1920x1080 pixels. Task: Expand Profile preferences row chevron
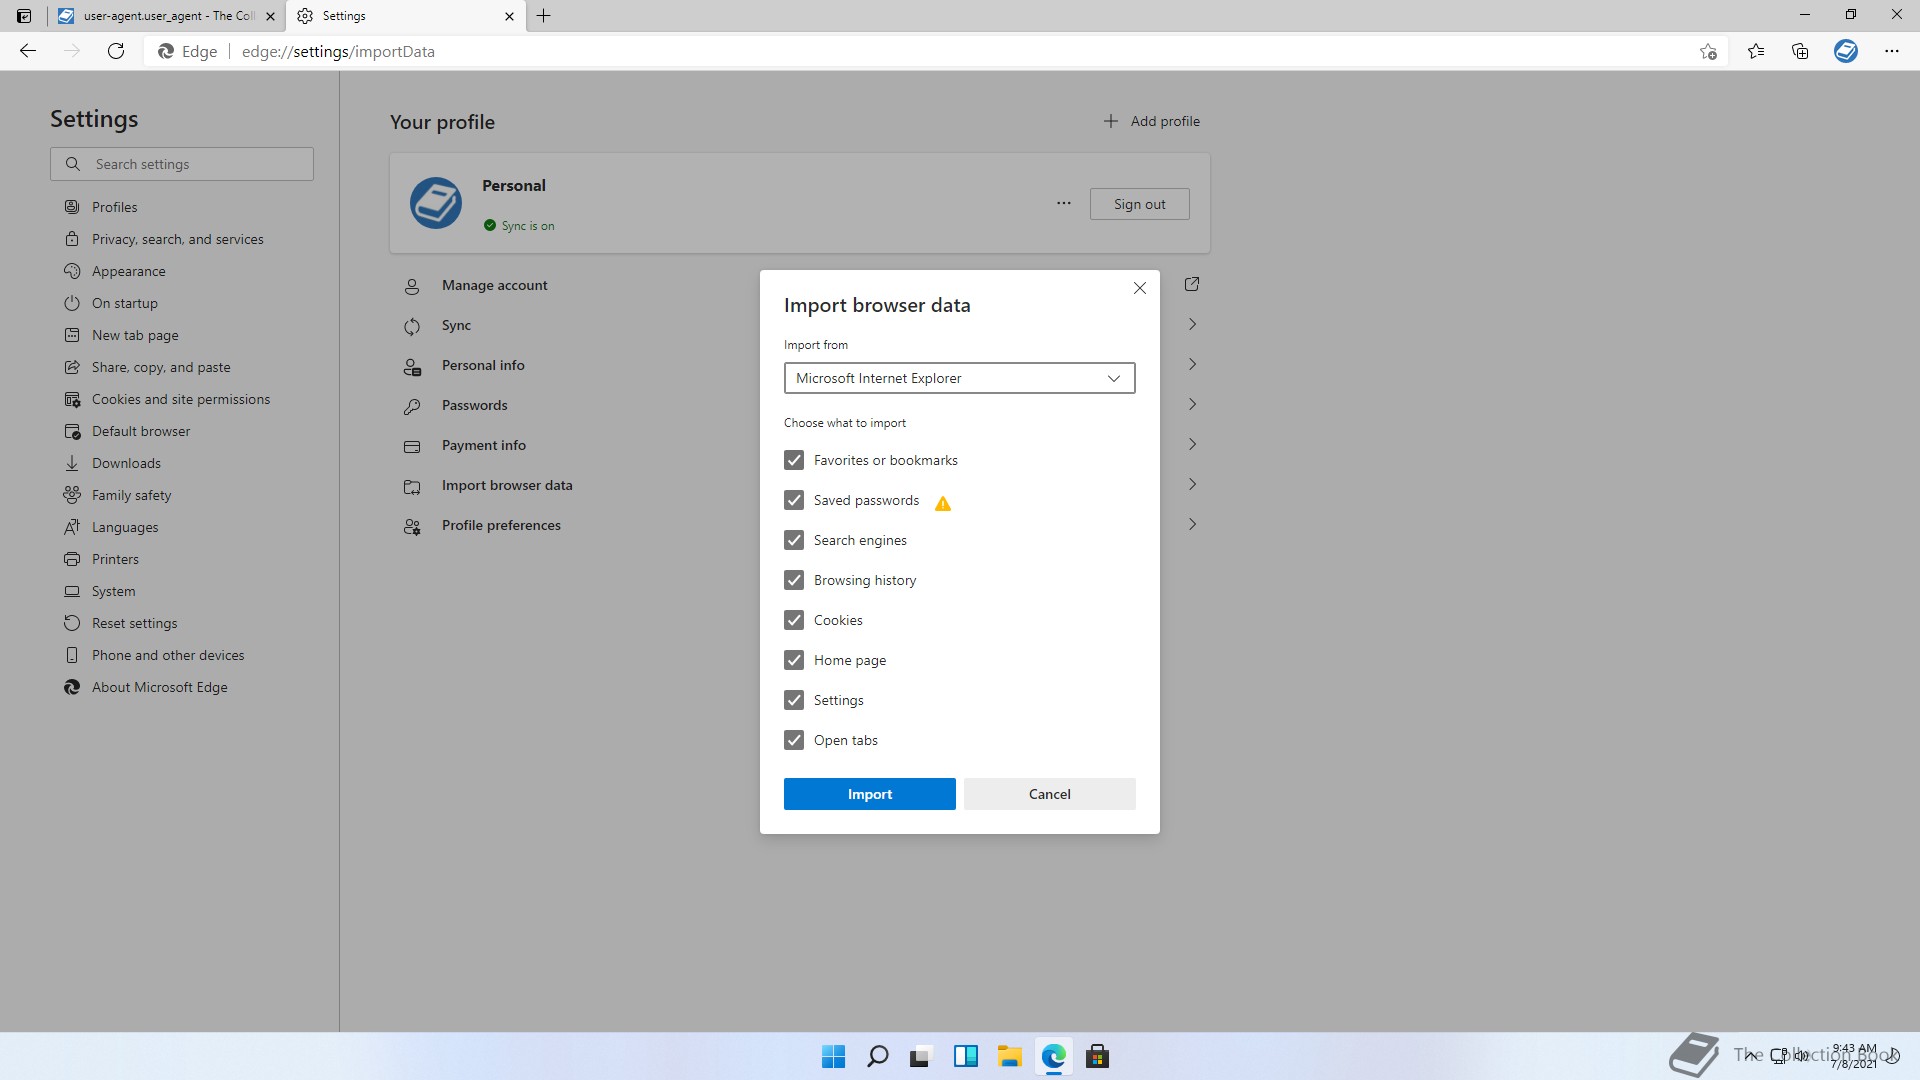pos(1192,525)
